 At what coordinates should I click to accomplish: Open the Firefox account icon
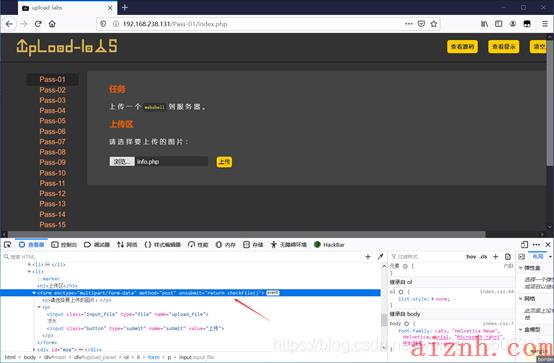[513, 24]
